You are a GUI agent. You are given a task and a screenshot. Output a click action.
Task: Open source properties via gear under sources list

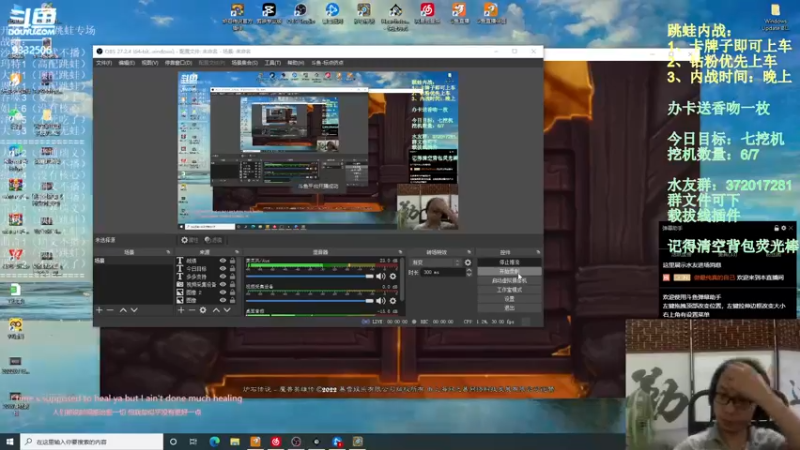point(203,310)
